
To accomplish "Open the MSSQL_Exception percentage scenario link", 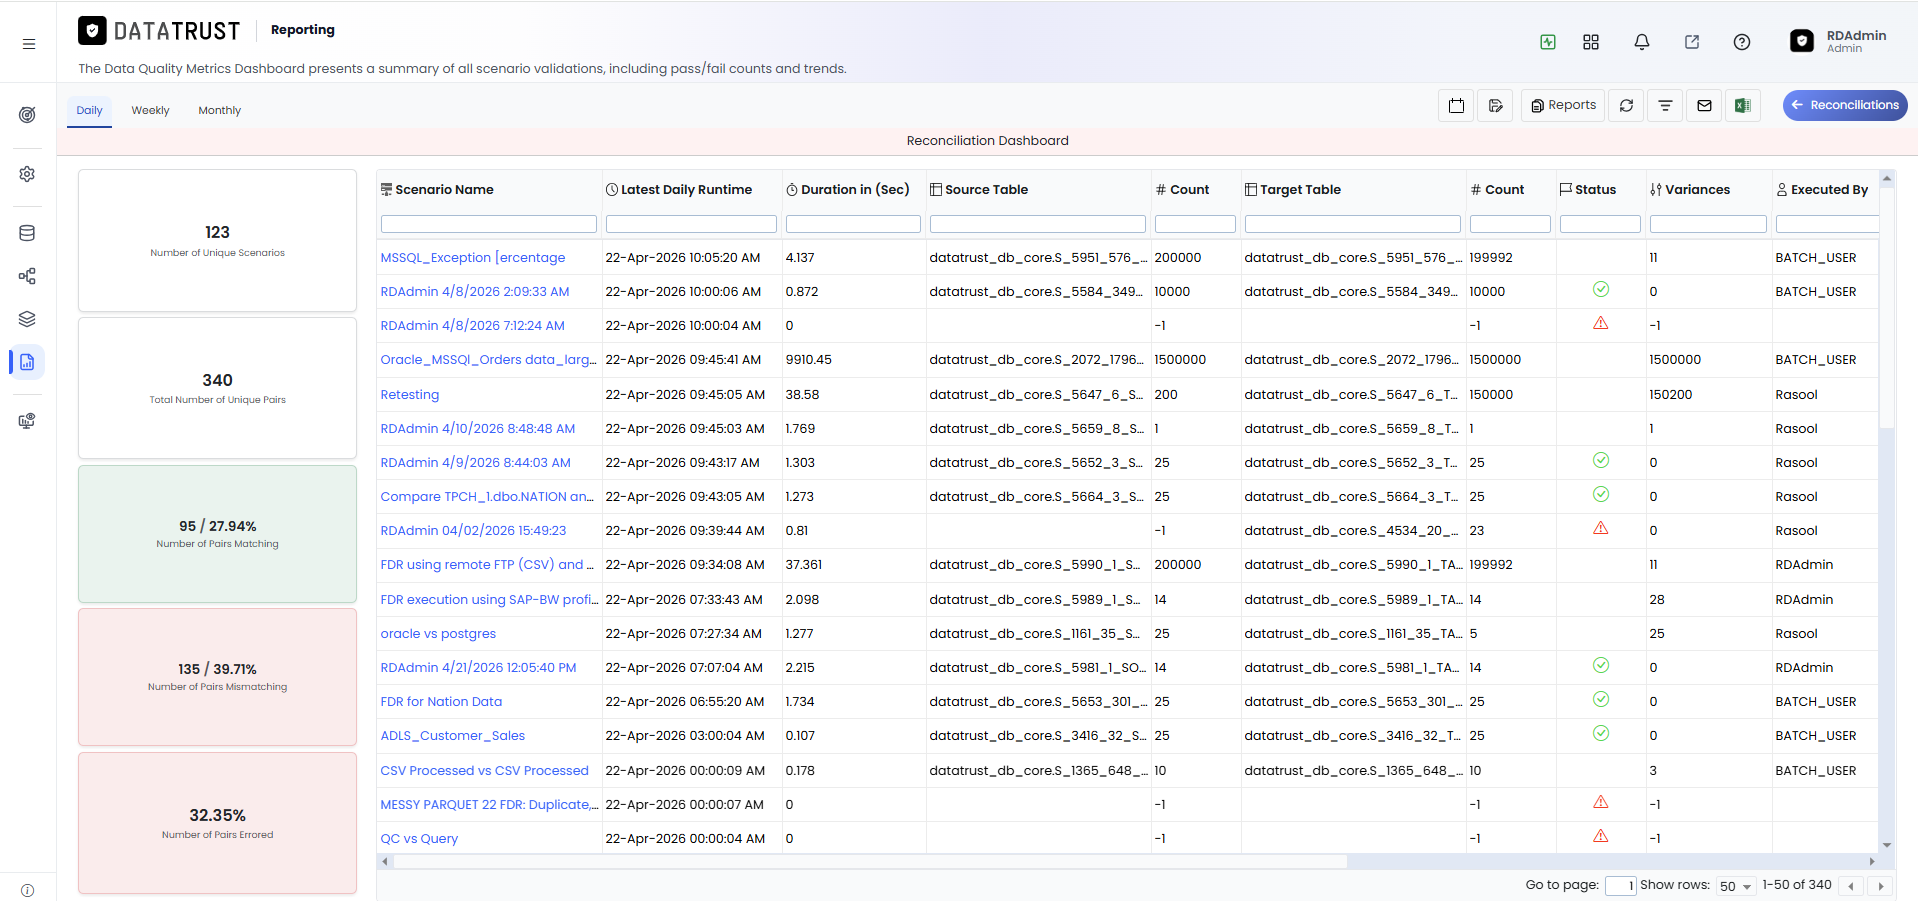I will coord(473,258).
